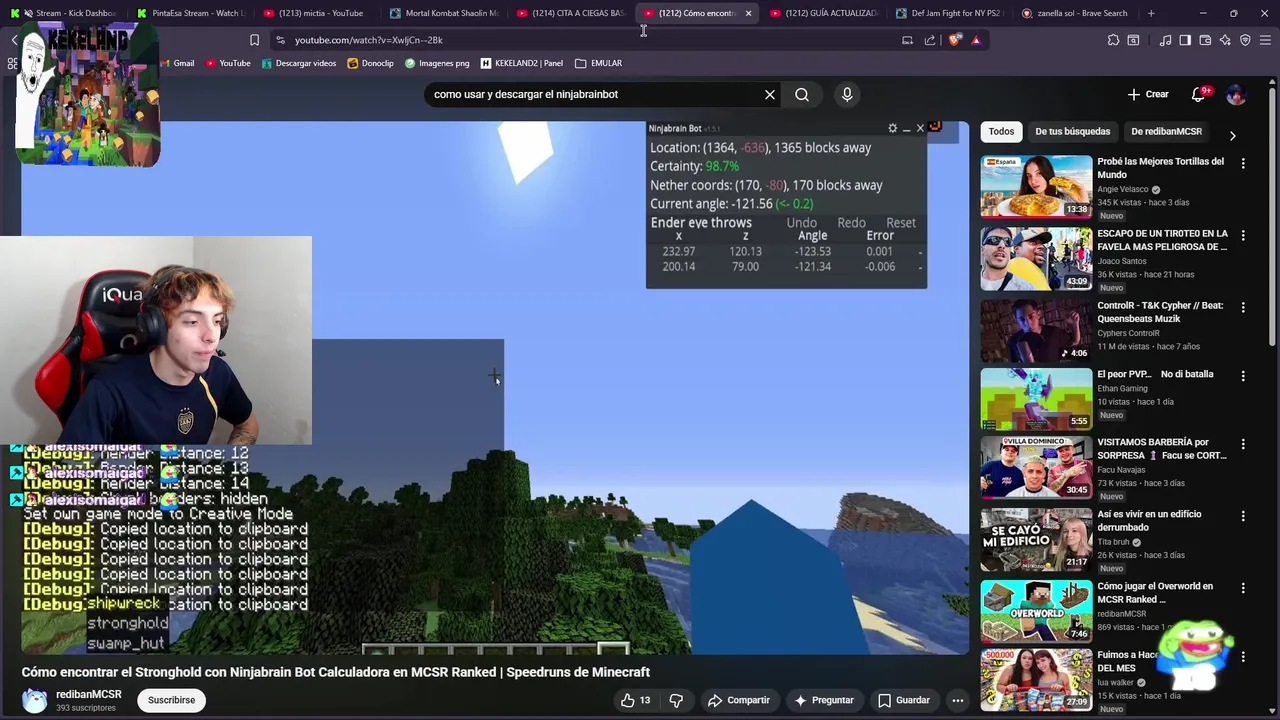Open options for edificio derrumbado video
The height and width of the screenshot is (720, 1280).
1243,516
